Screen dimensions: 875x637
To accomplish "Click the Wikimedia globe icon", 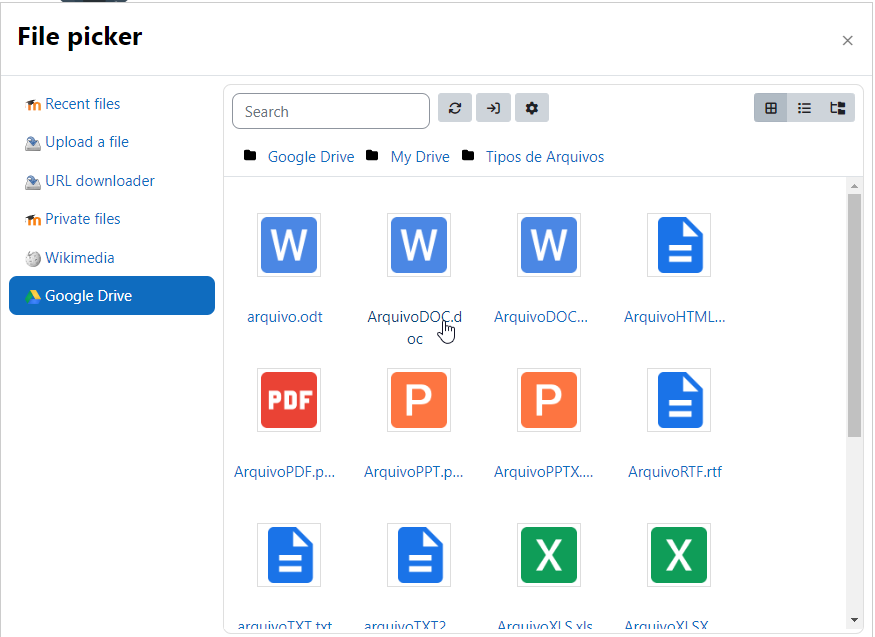I will [33, 258].
